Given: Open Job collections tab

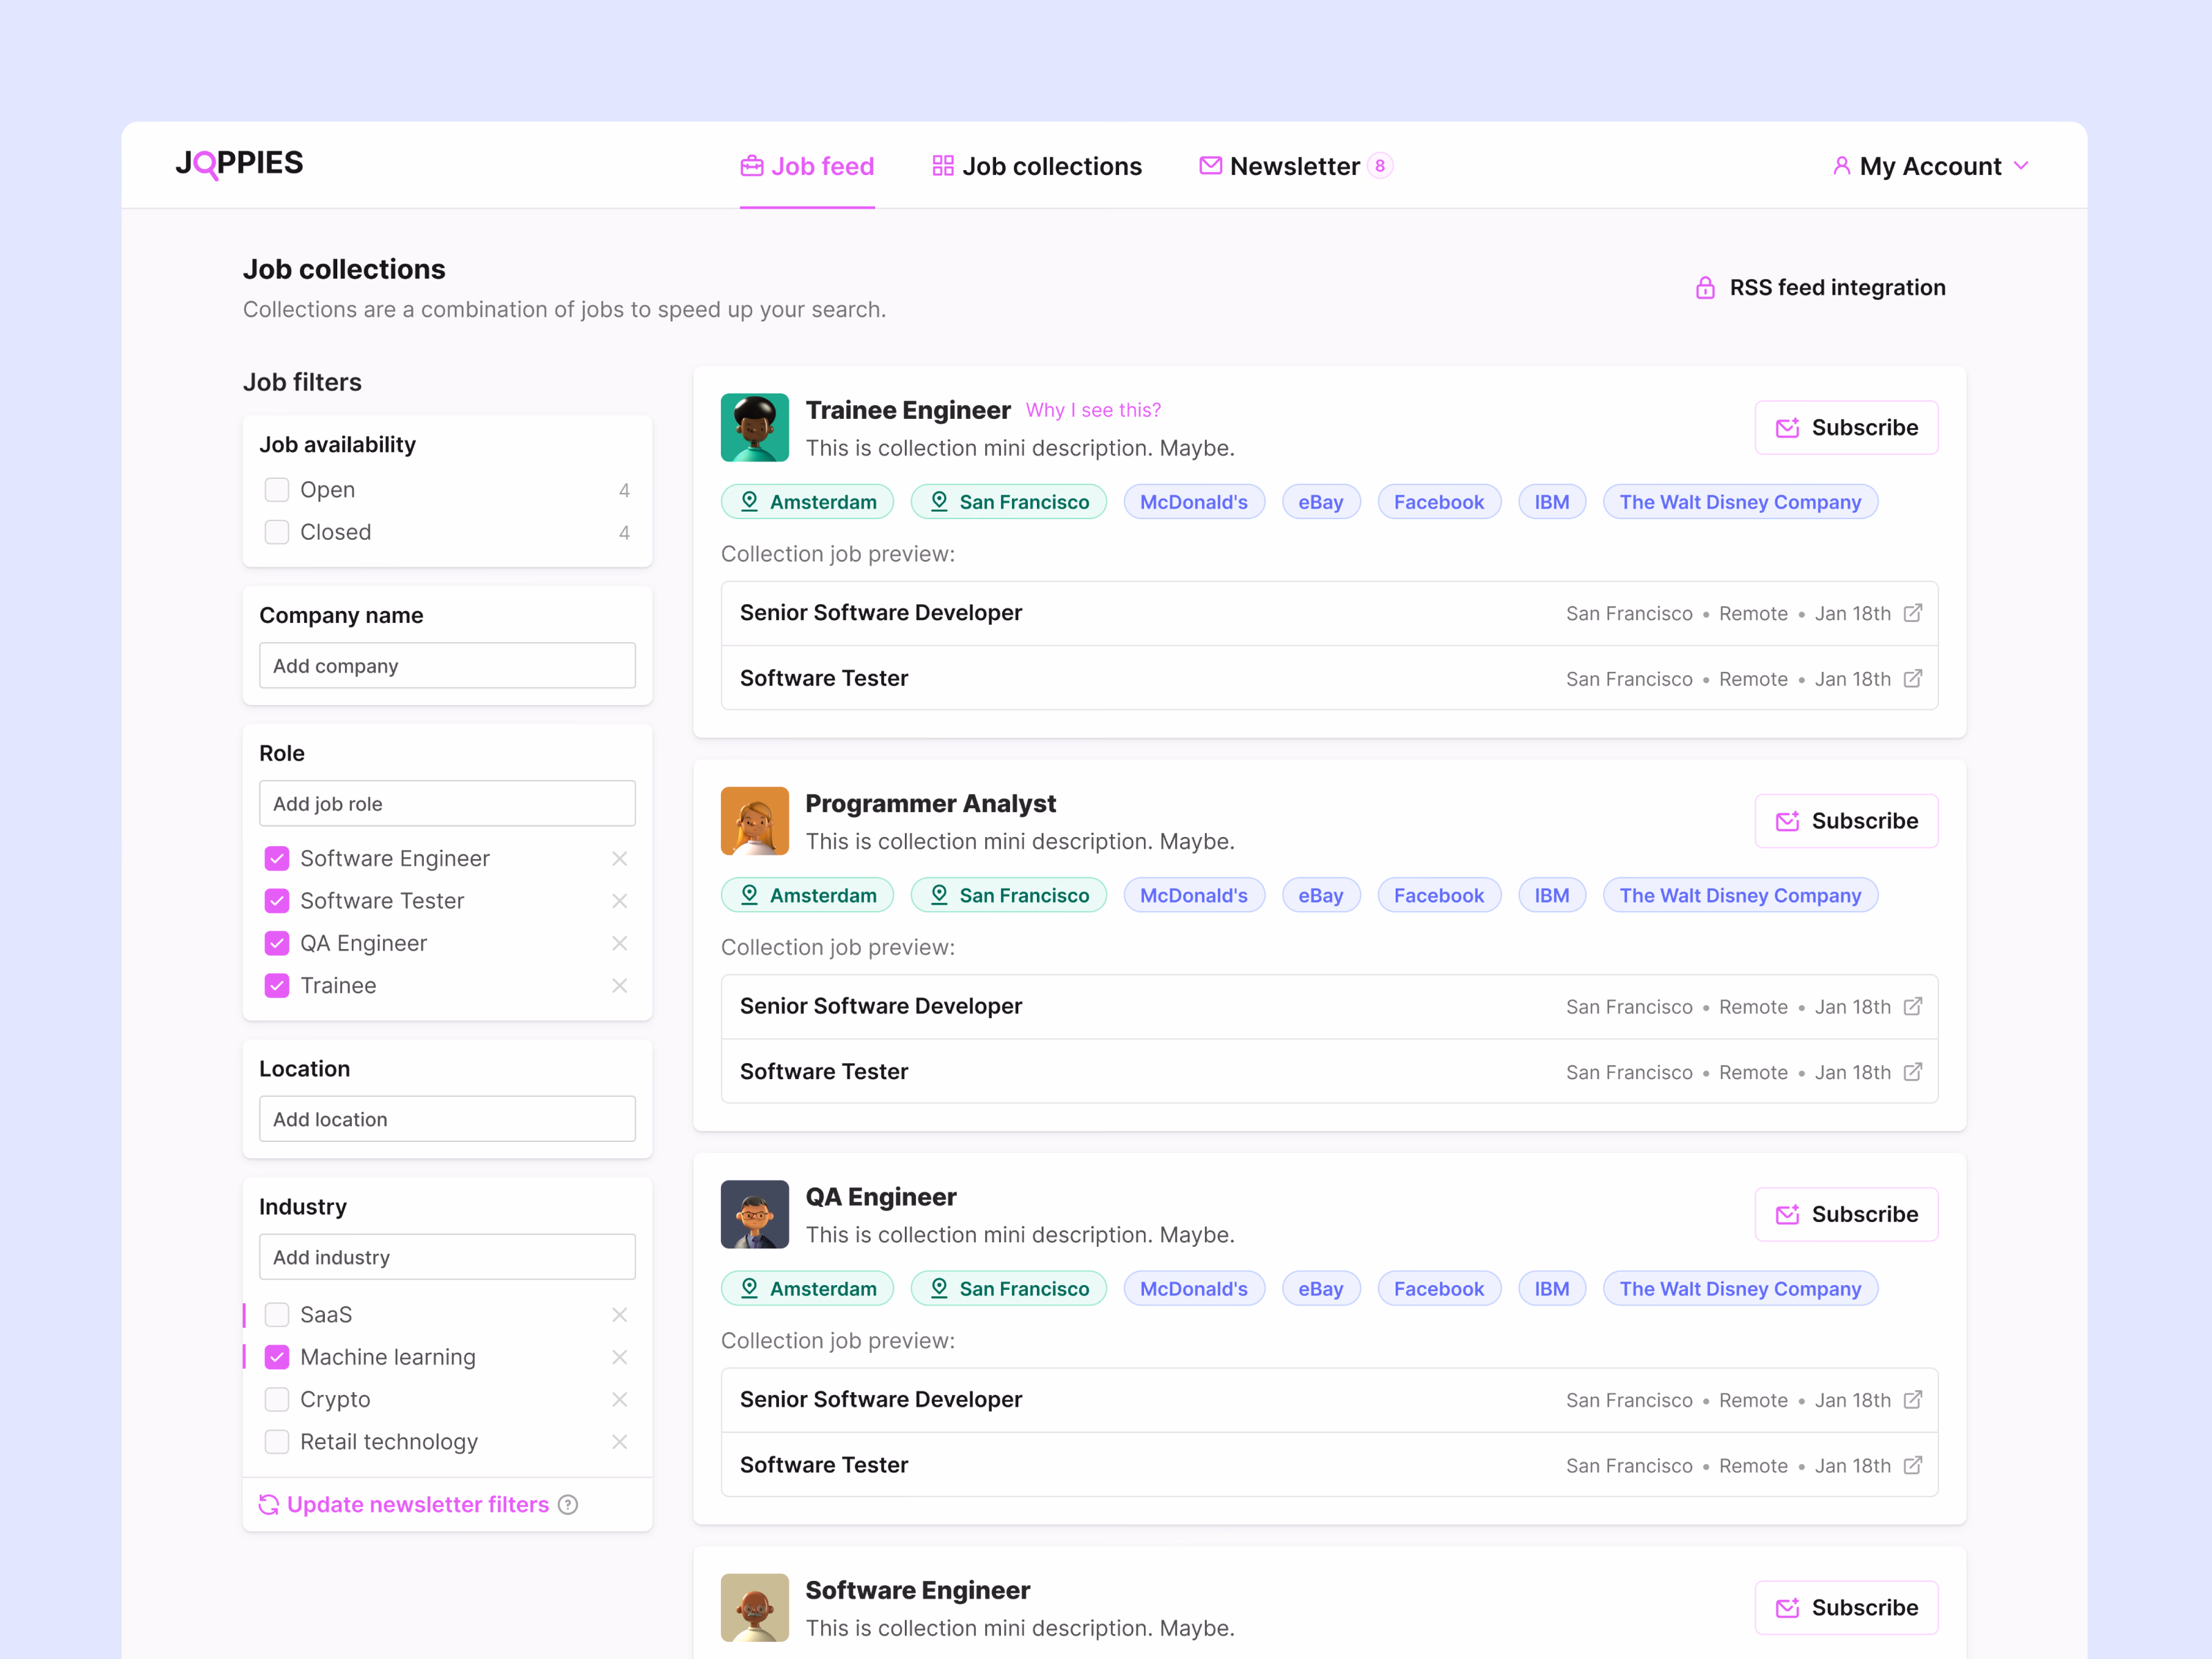Looking at the screenshot, I should [x=1037, y=166].
